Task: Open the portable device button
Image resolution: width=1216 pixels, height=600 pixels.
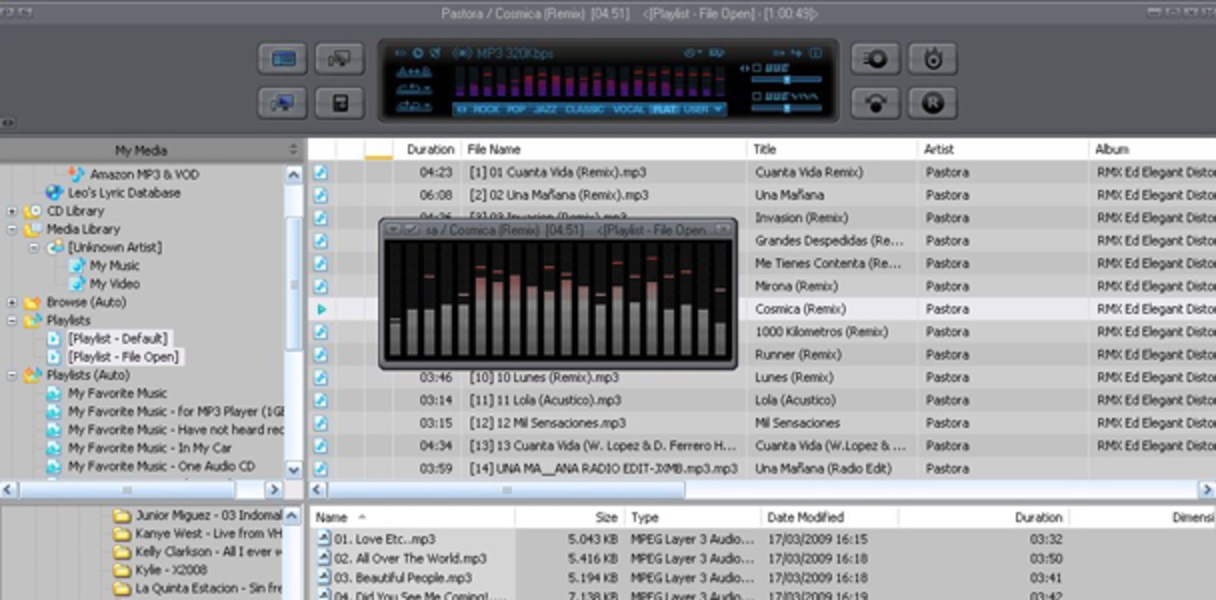Action: pos(339,102)
